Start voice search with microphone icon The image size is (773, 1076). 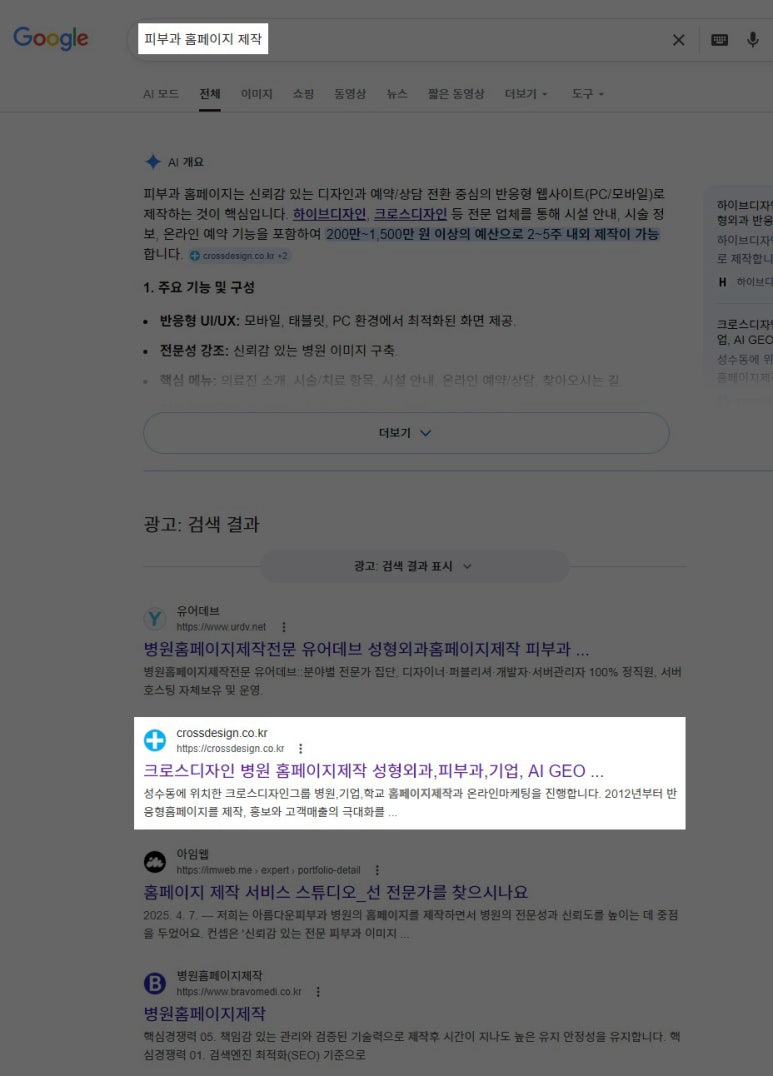[x=752, y=40]
